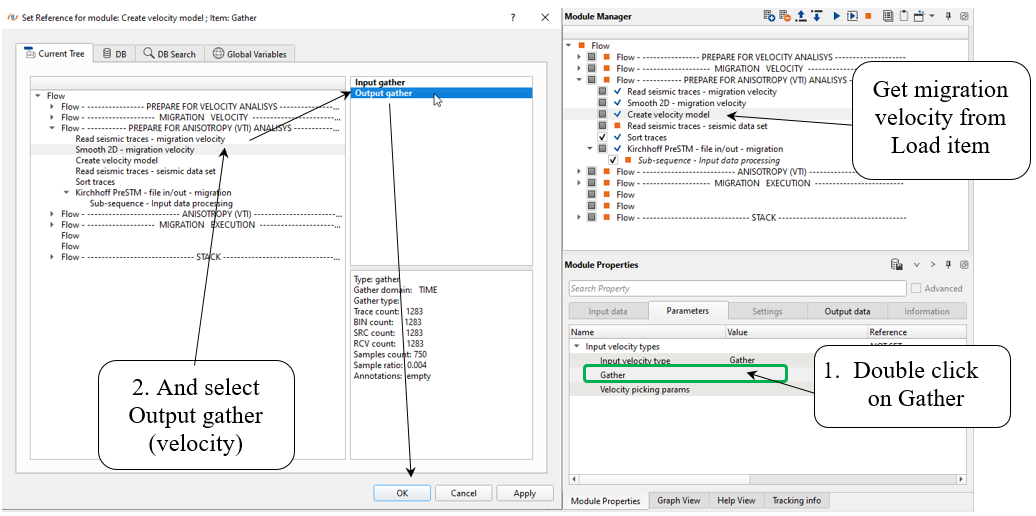
Task: Switch to the DB Search tab
Action: (169, 54)
